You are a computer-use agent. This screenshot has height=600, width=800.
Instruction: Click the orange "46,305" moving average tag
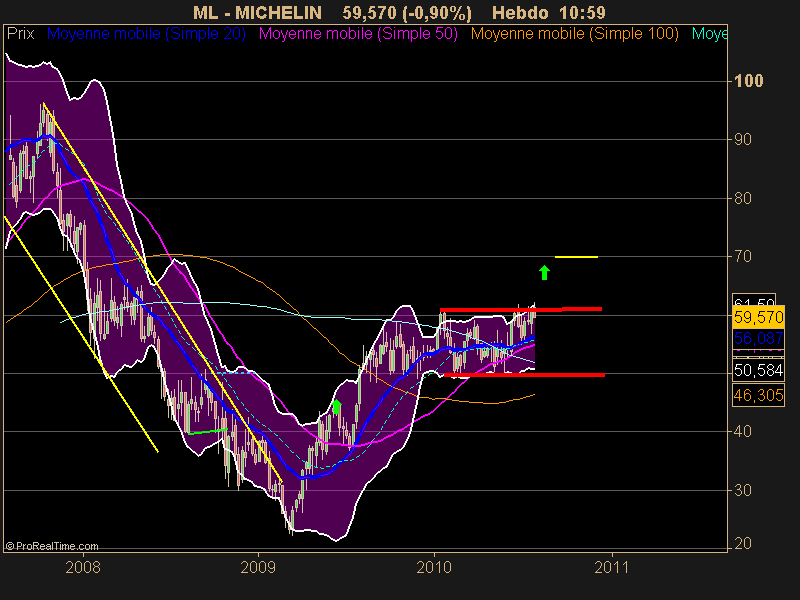(758, 395)
